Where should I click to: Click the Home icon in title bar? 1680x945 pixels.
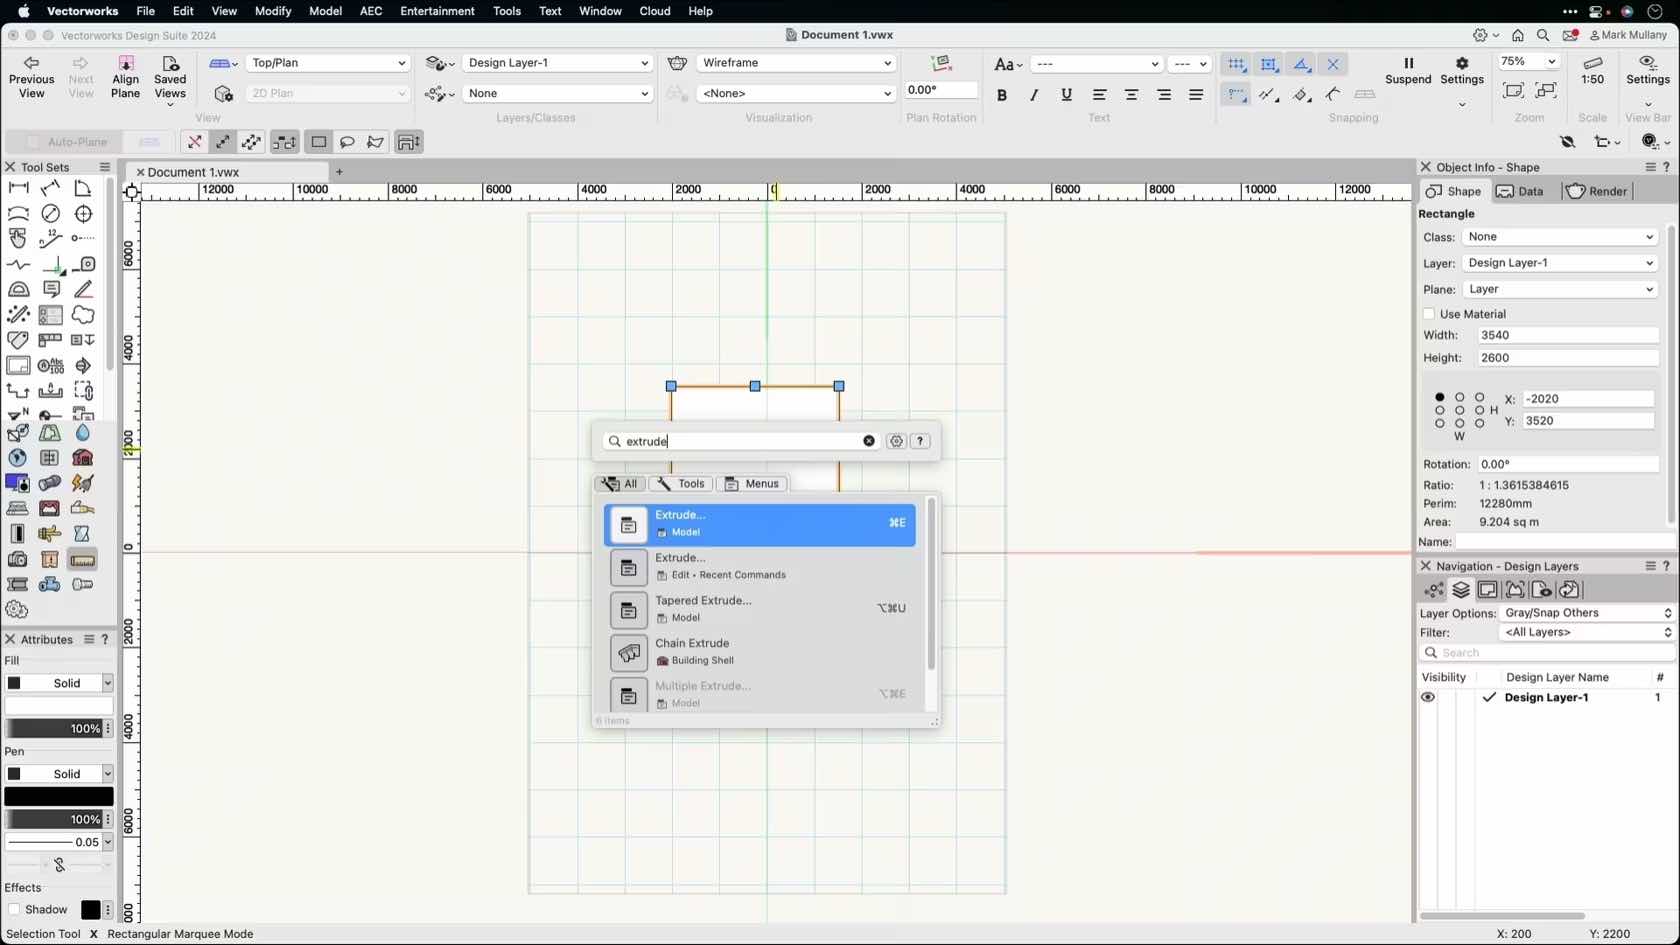pyautogui.click(x=1518, y=35)
